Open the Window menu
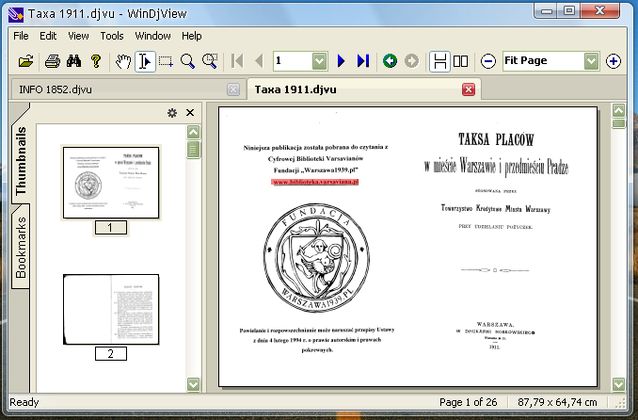Viewport: 638px width, 420px height. [153, 36]
